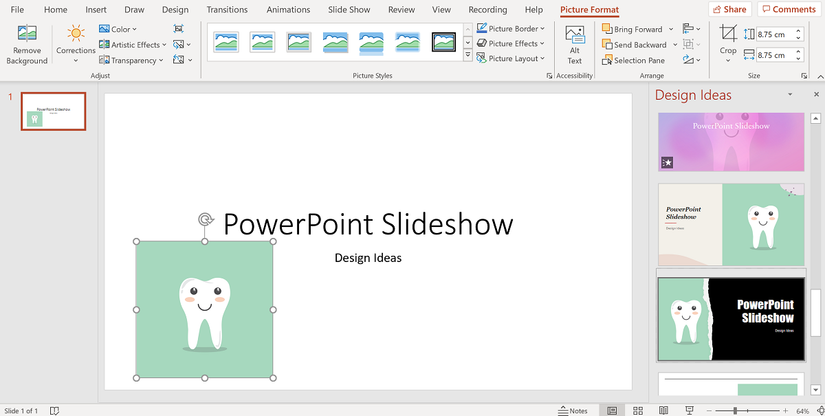Open the Selection Pane

click(x=633, y=60)
